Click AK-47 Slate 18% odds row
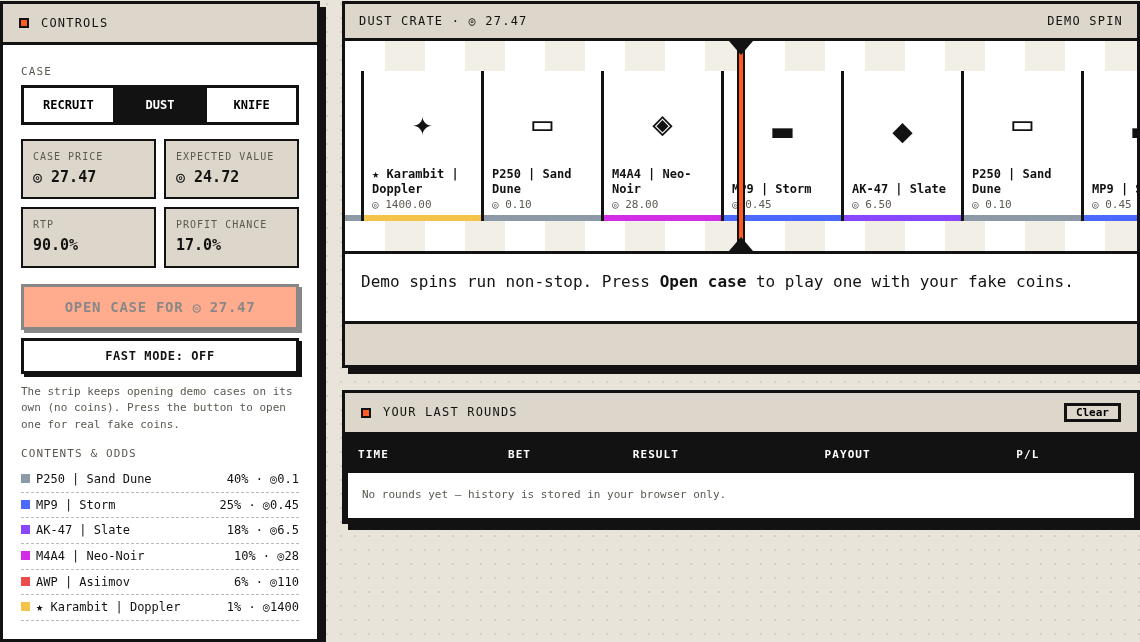The image size is (1140, 642). 160,530
